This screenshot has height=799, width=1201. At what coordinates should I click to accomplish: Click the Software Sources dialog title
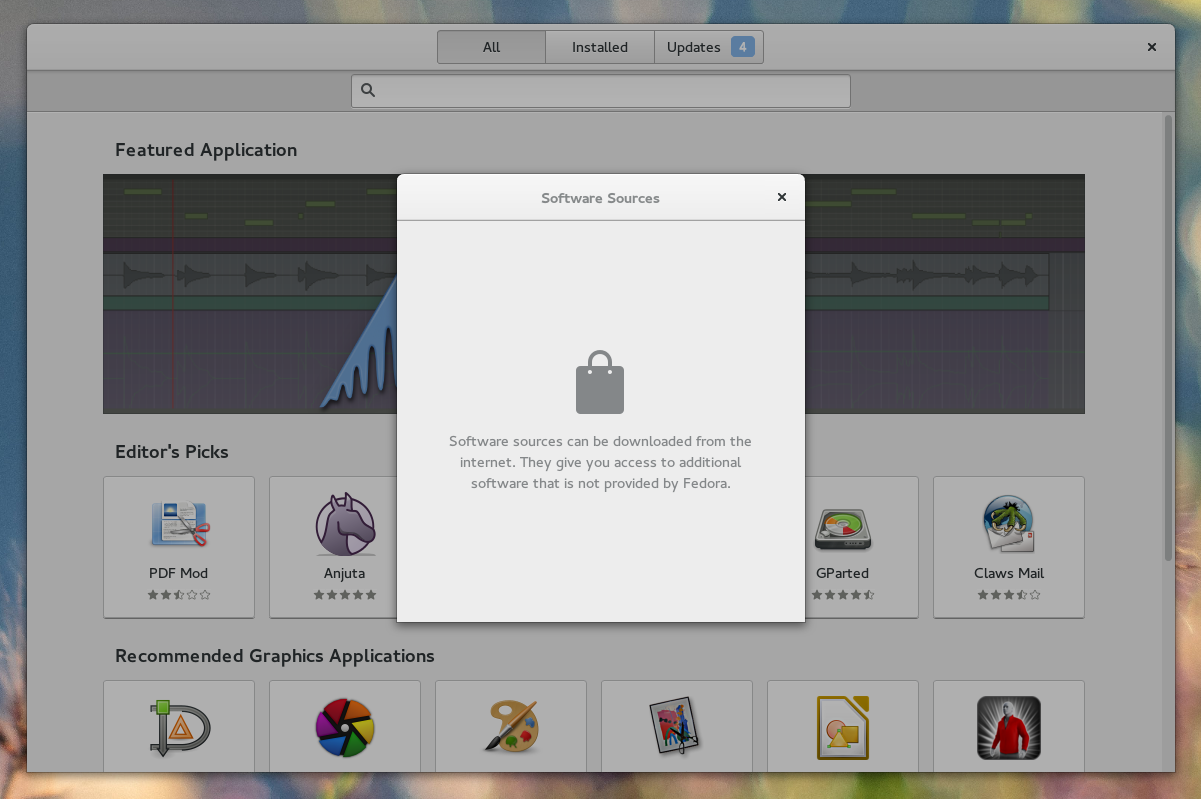point(600,198)
